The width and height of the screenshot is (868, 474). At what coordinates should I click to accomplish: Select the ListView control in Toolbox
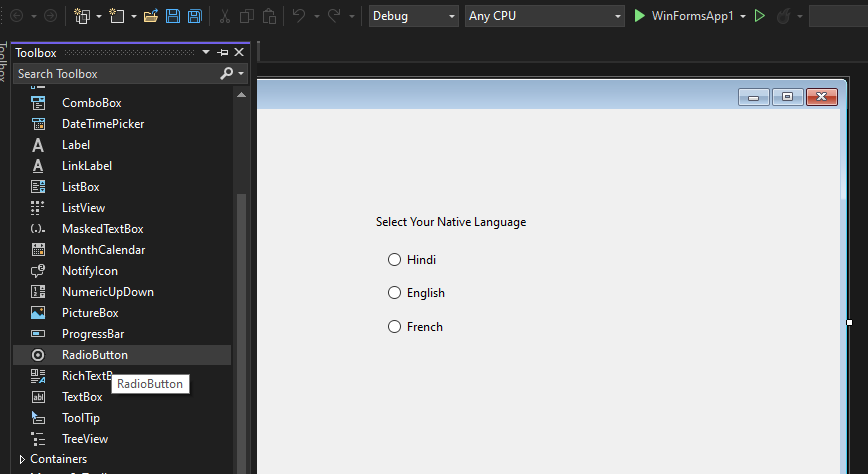pos(83,208)
